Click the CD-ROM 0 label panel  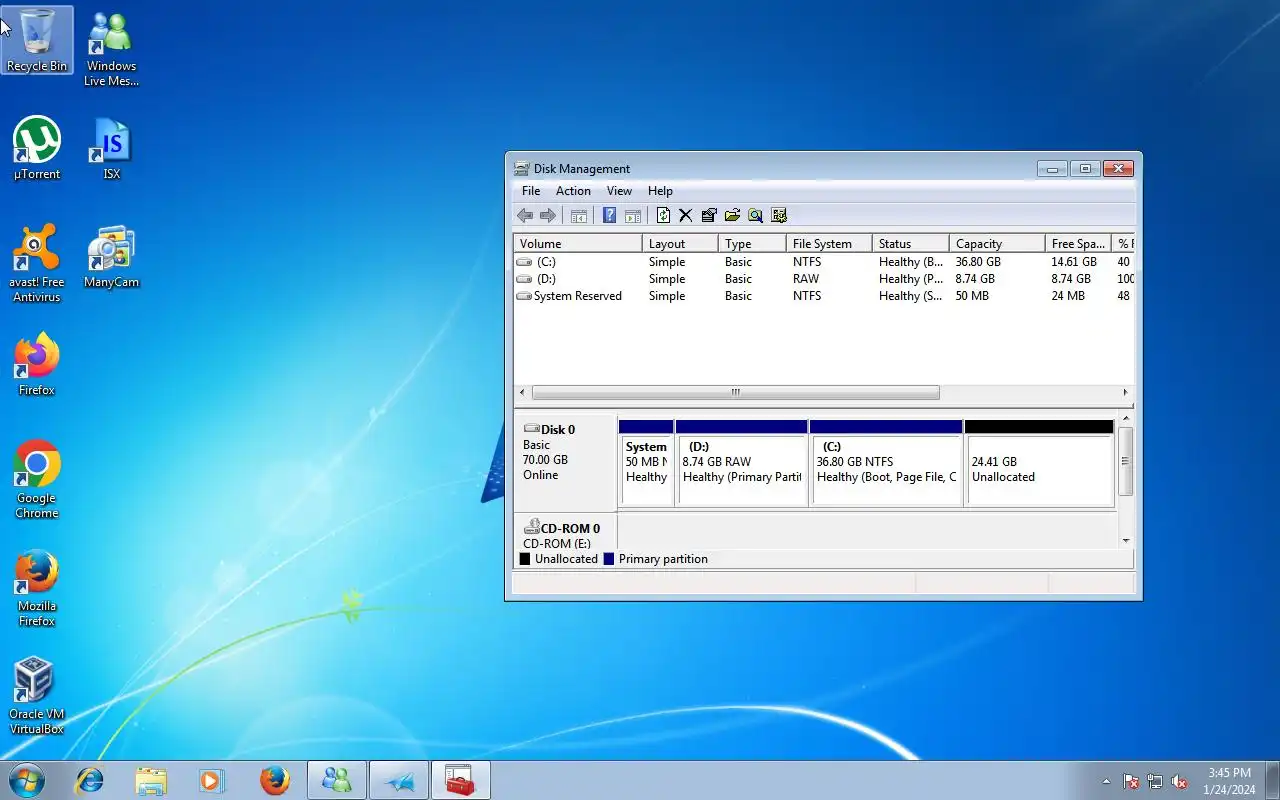565,531
